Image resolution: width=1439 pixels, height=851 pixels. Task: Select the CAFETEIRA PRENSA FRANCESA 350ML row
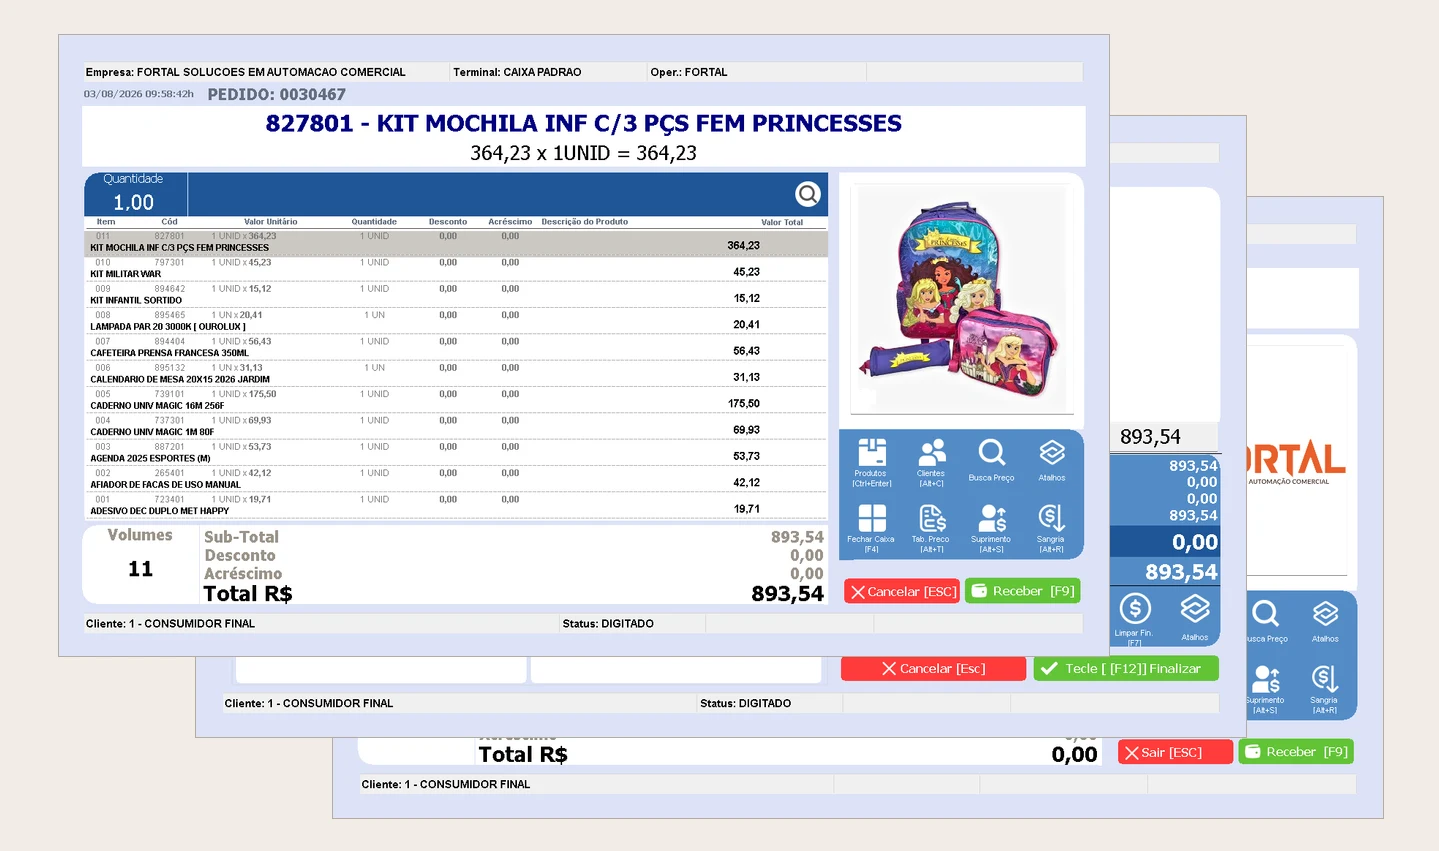[456, 347]
